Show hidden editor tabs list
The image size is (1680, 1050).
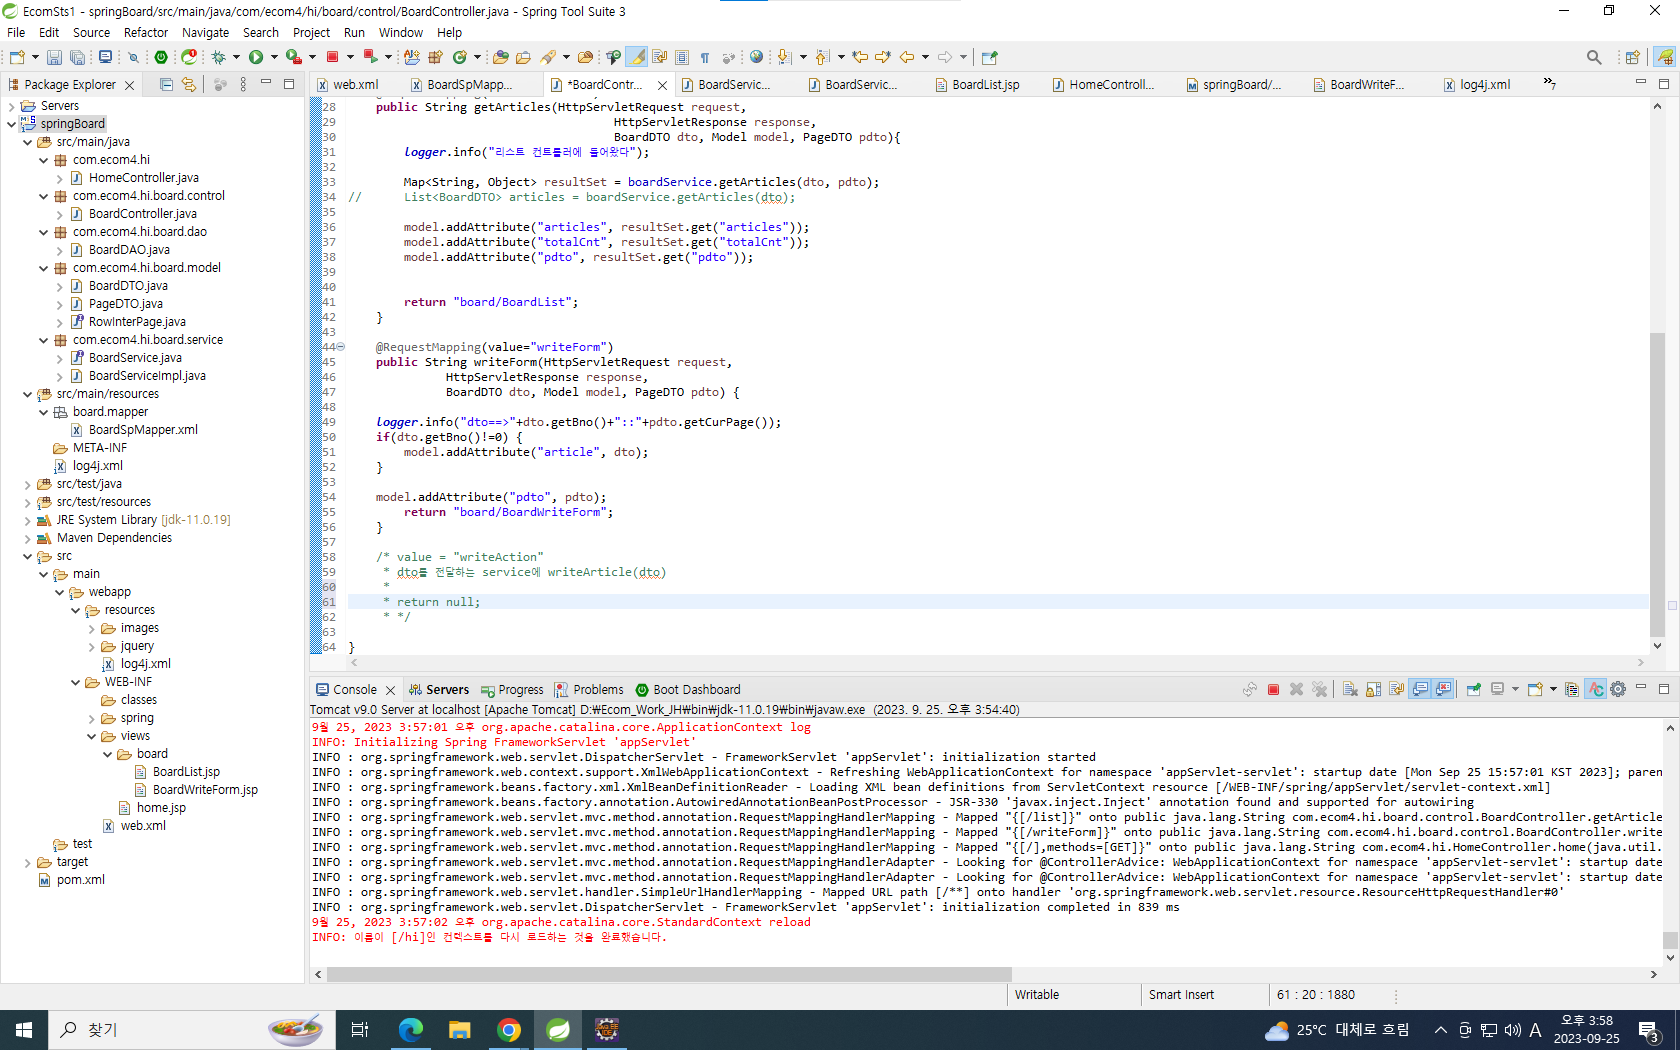click(1549, 83)
